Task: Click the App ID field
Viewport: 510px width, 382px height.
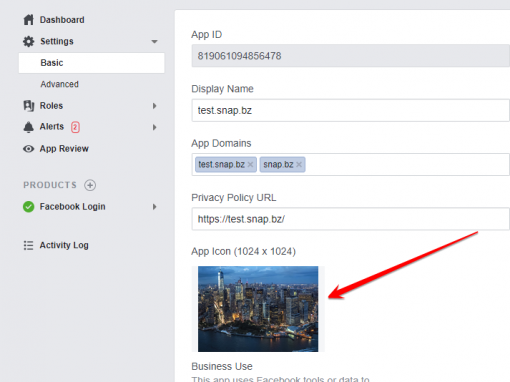Action: [x=350, y=56]
